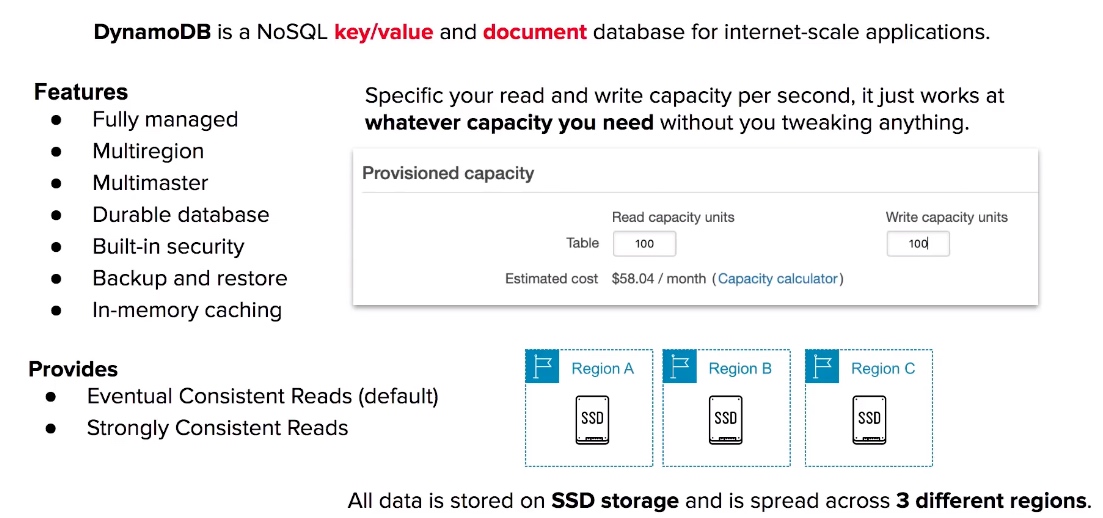Click the Region B flag icon
Screen dimensions: 1103x518
click(680, 367)
